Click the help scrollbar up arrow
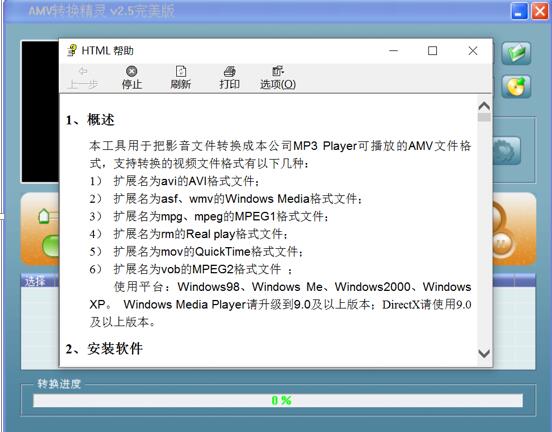 click(x=484, y=106)
